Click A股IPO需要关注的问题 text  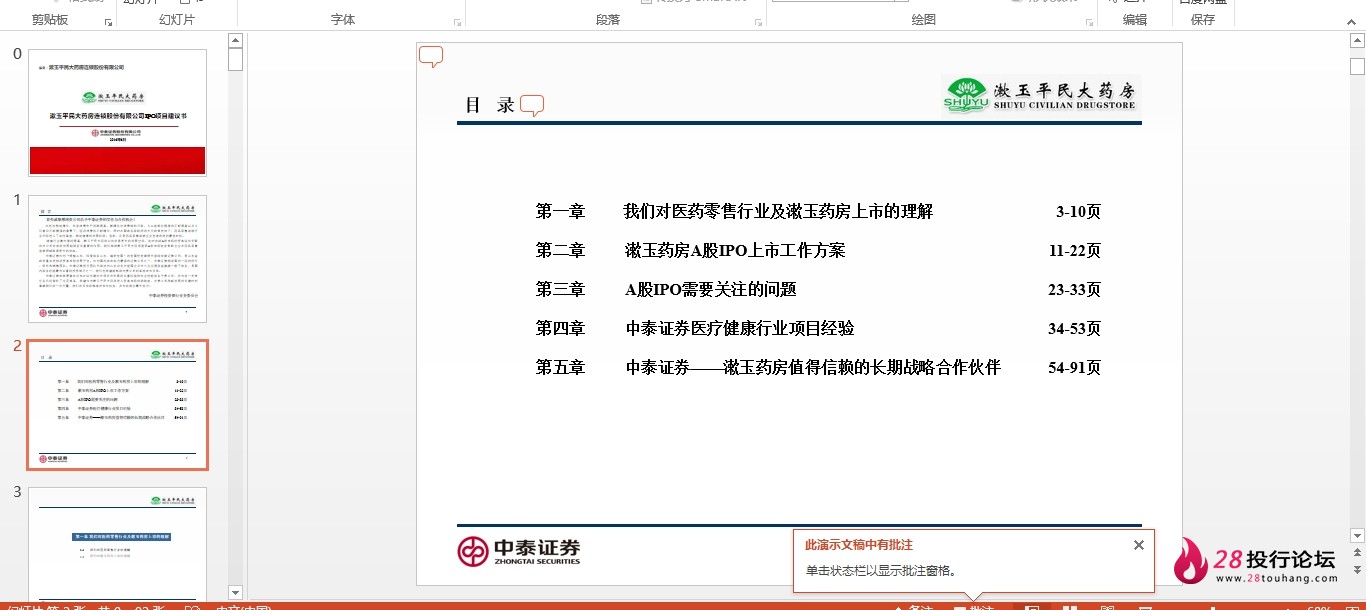[x=711, y=290]
